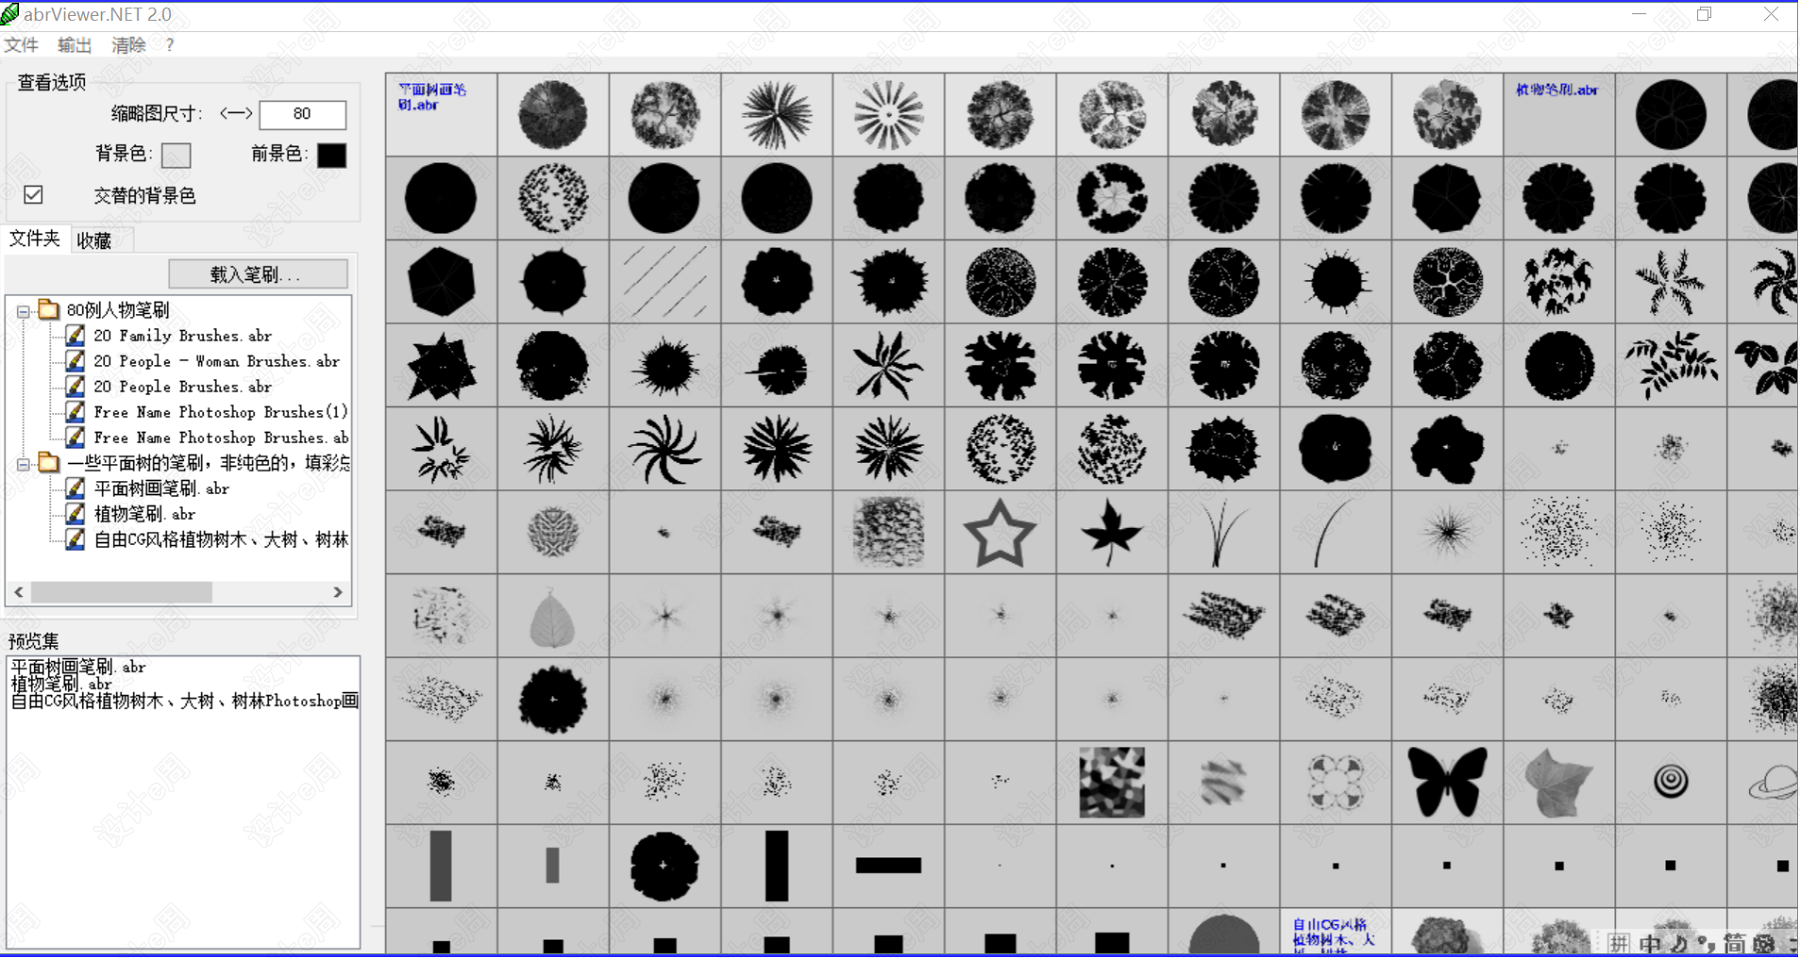Viewport: 1800px width, 958px height.
Task: Select the mosaic texture square brush
Action: coord(1112,782)
